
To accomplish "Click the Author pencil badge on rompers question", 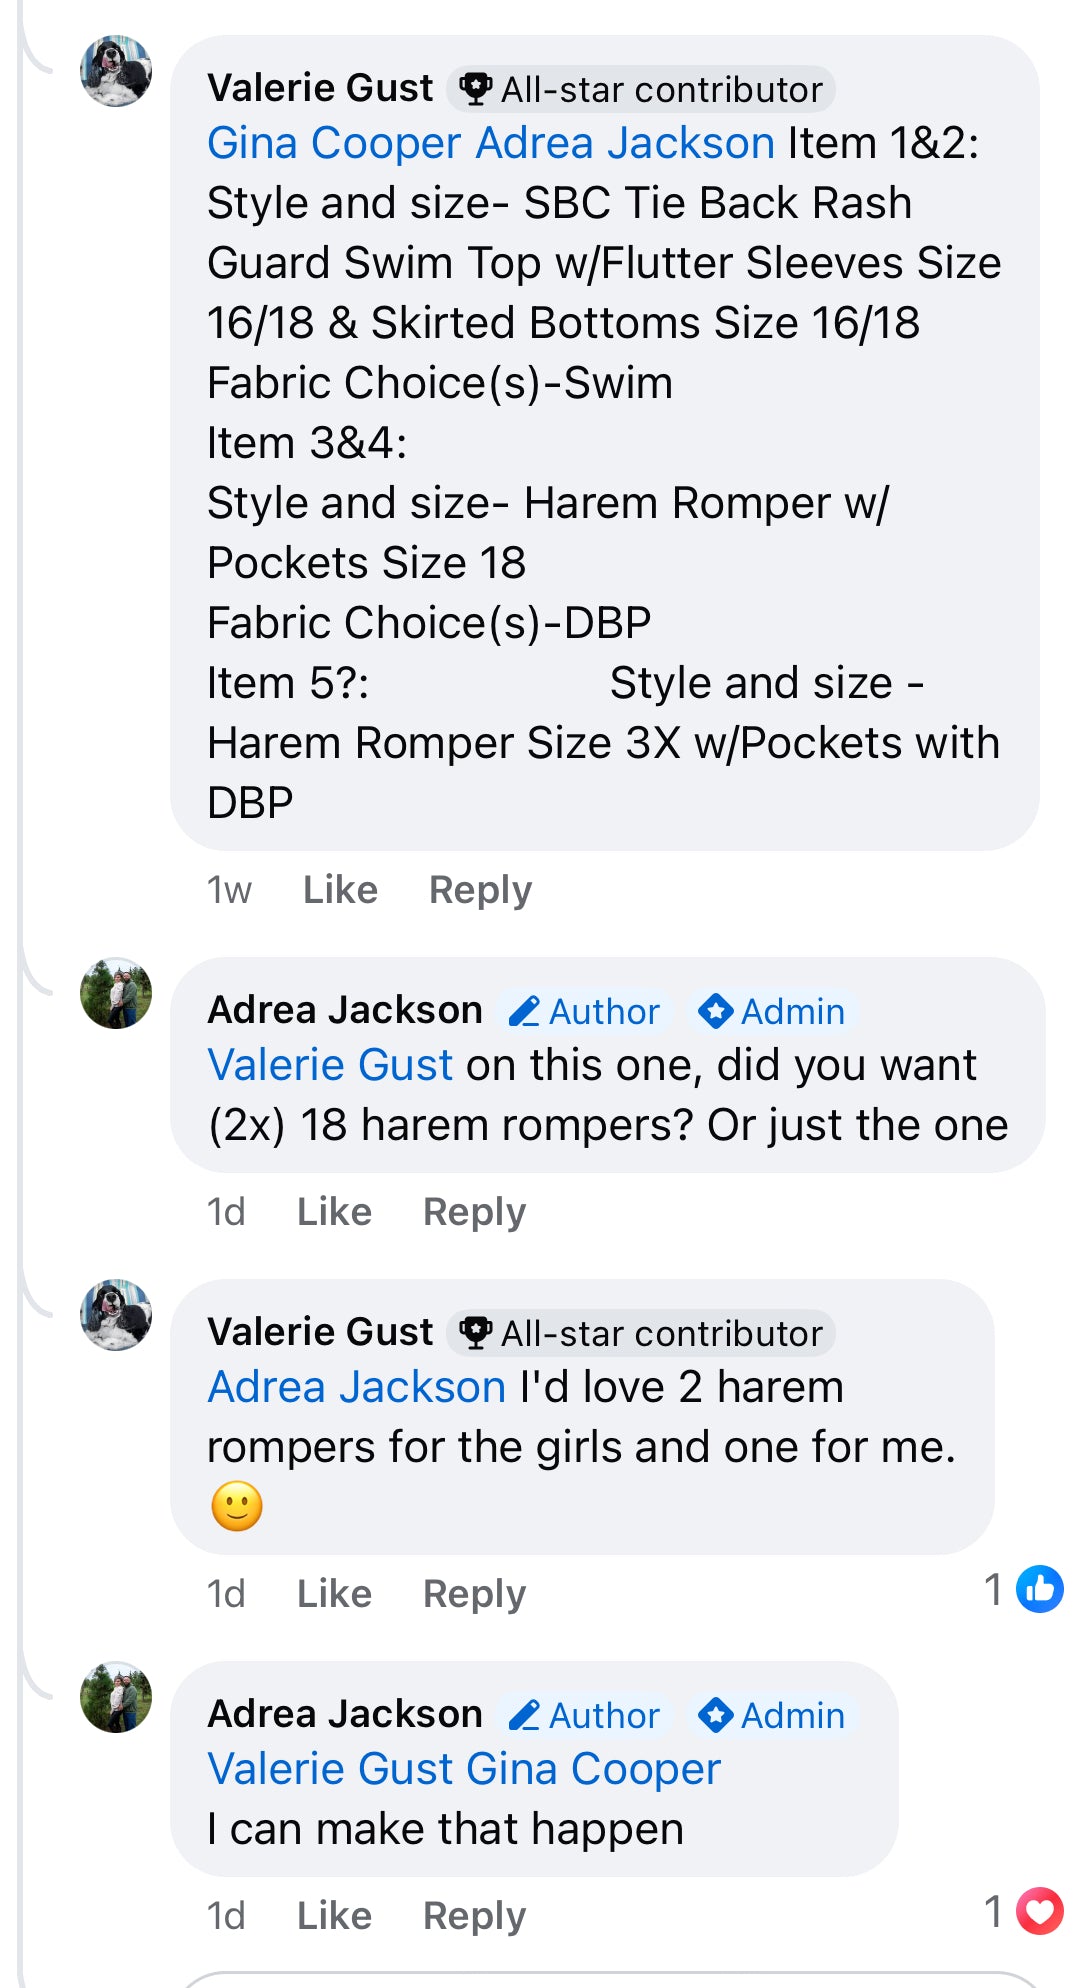I will click(585, 1012).
